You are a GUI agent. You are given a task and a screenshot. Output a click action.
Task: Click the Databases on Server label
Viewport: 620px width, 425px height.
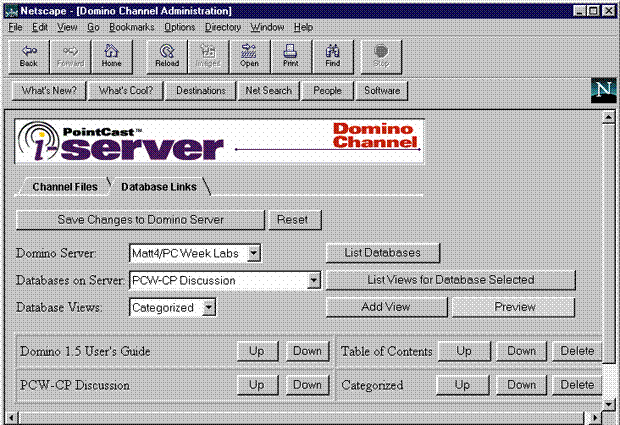tap(70, 280)
